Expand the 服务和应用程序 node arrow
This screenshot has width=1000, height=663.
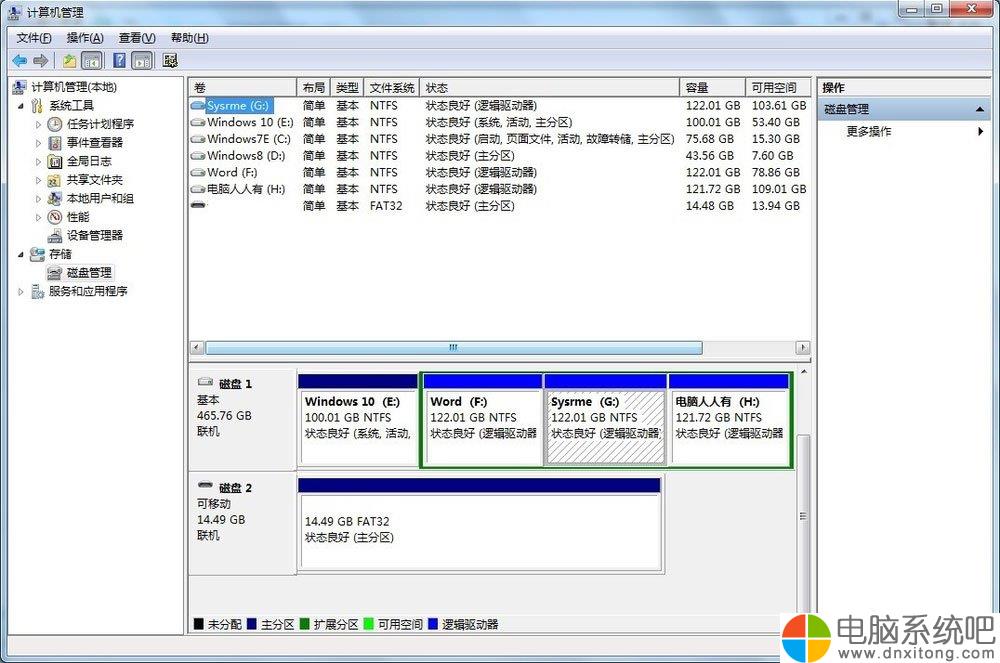coord(21,292)
